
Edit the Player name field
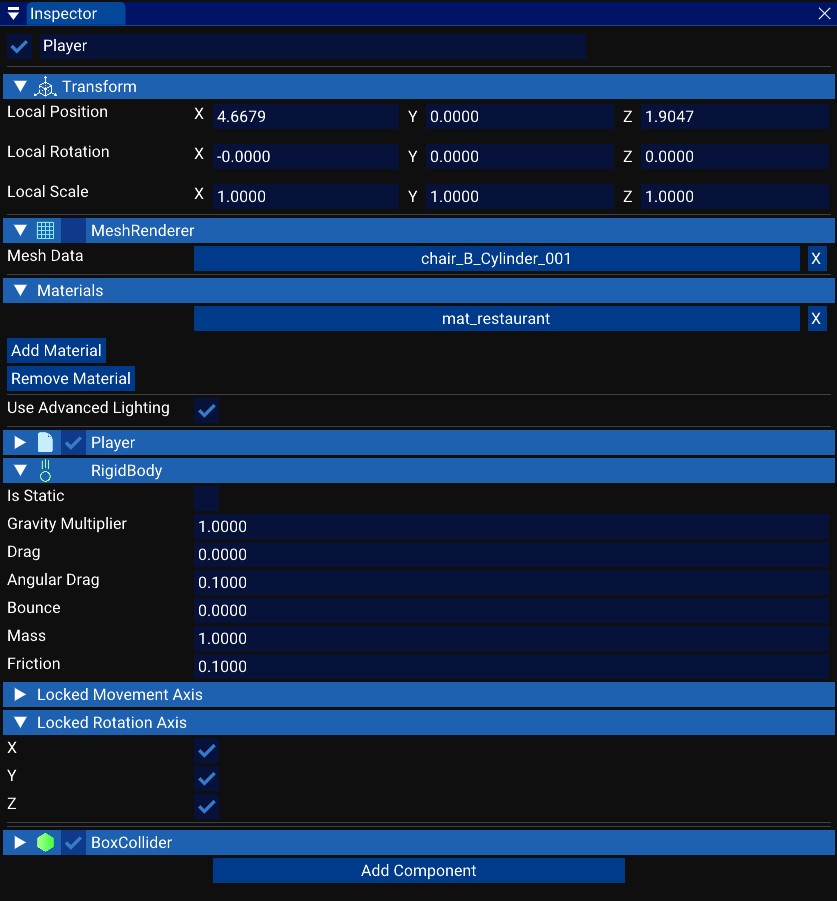[313, 47]
